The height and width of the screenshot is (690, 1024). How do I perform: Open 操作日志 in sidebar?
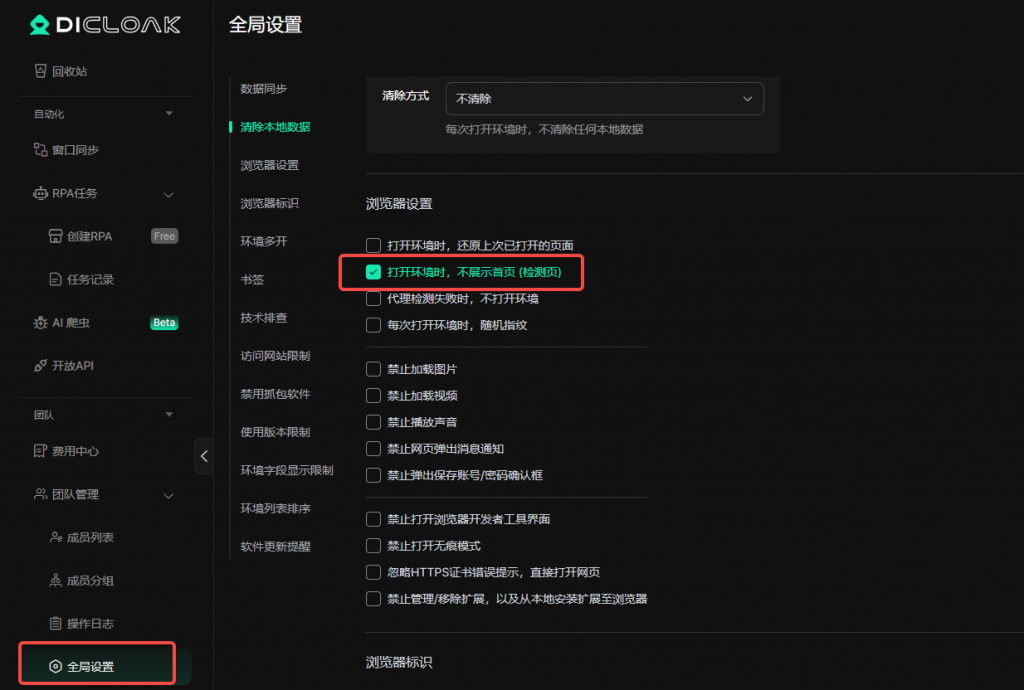coord(90,624)
